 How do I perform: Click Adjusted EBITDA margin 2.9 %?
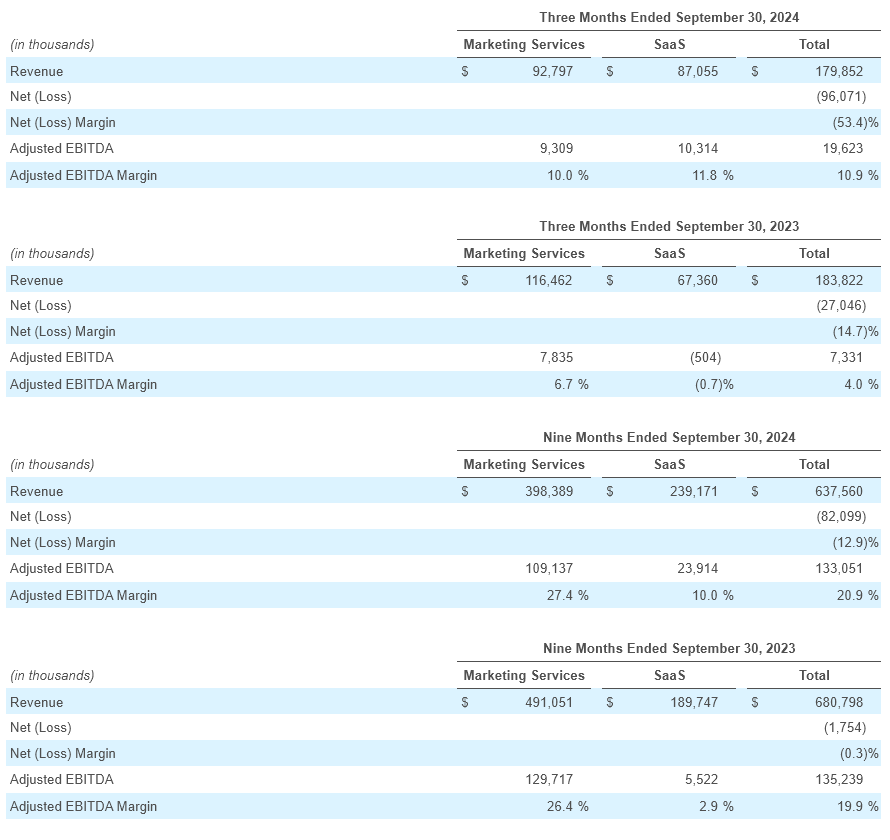(x=716, y=807)
